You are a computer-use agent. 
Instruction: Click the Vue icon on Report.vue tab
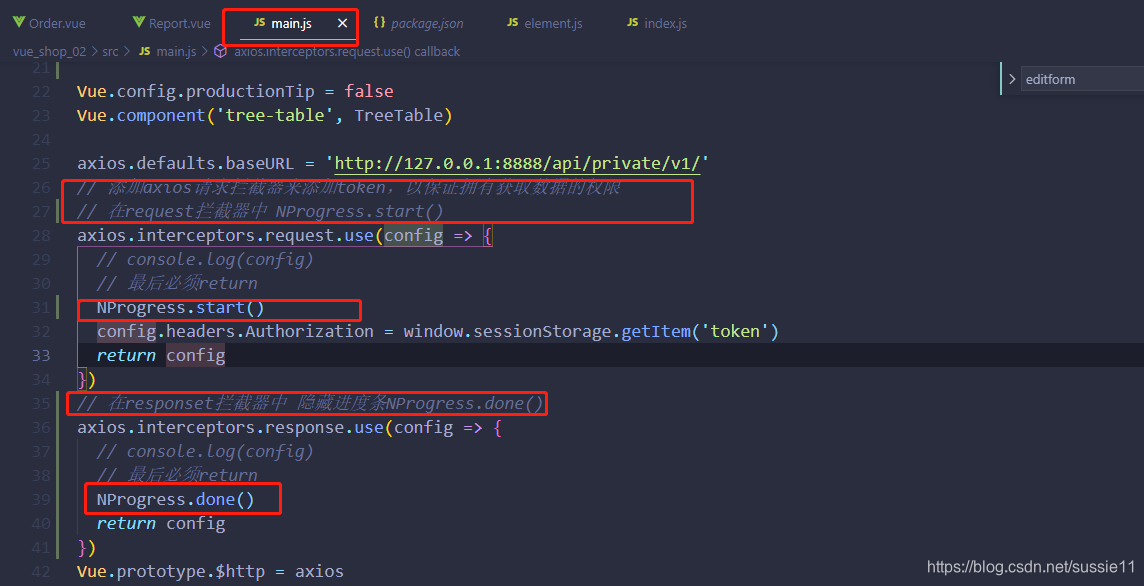pyautogui.click(x=139, y=23)
